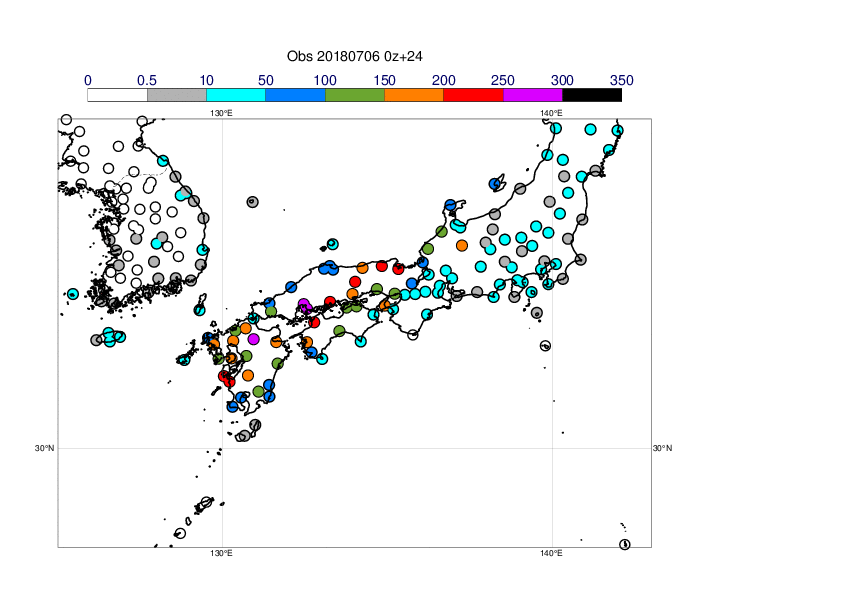Click the legend value label '150'

384,81
